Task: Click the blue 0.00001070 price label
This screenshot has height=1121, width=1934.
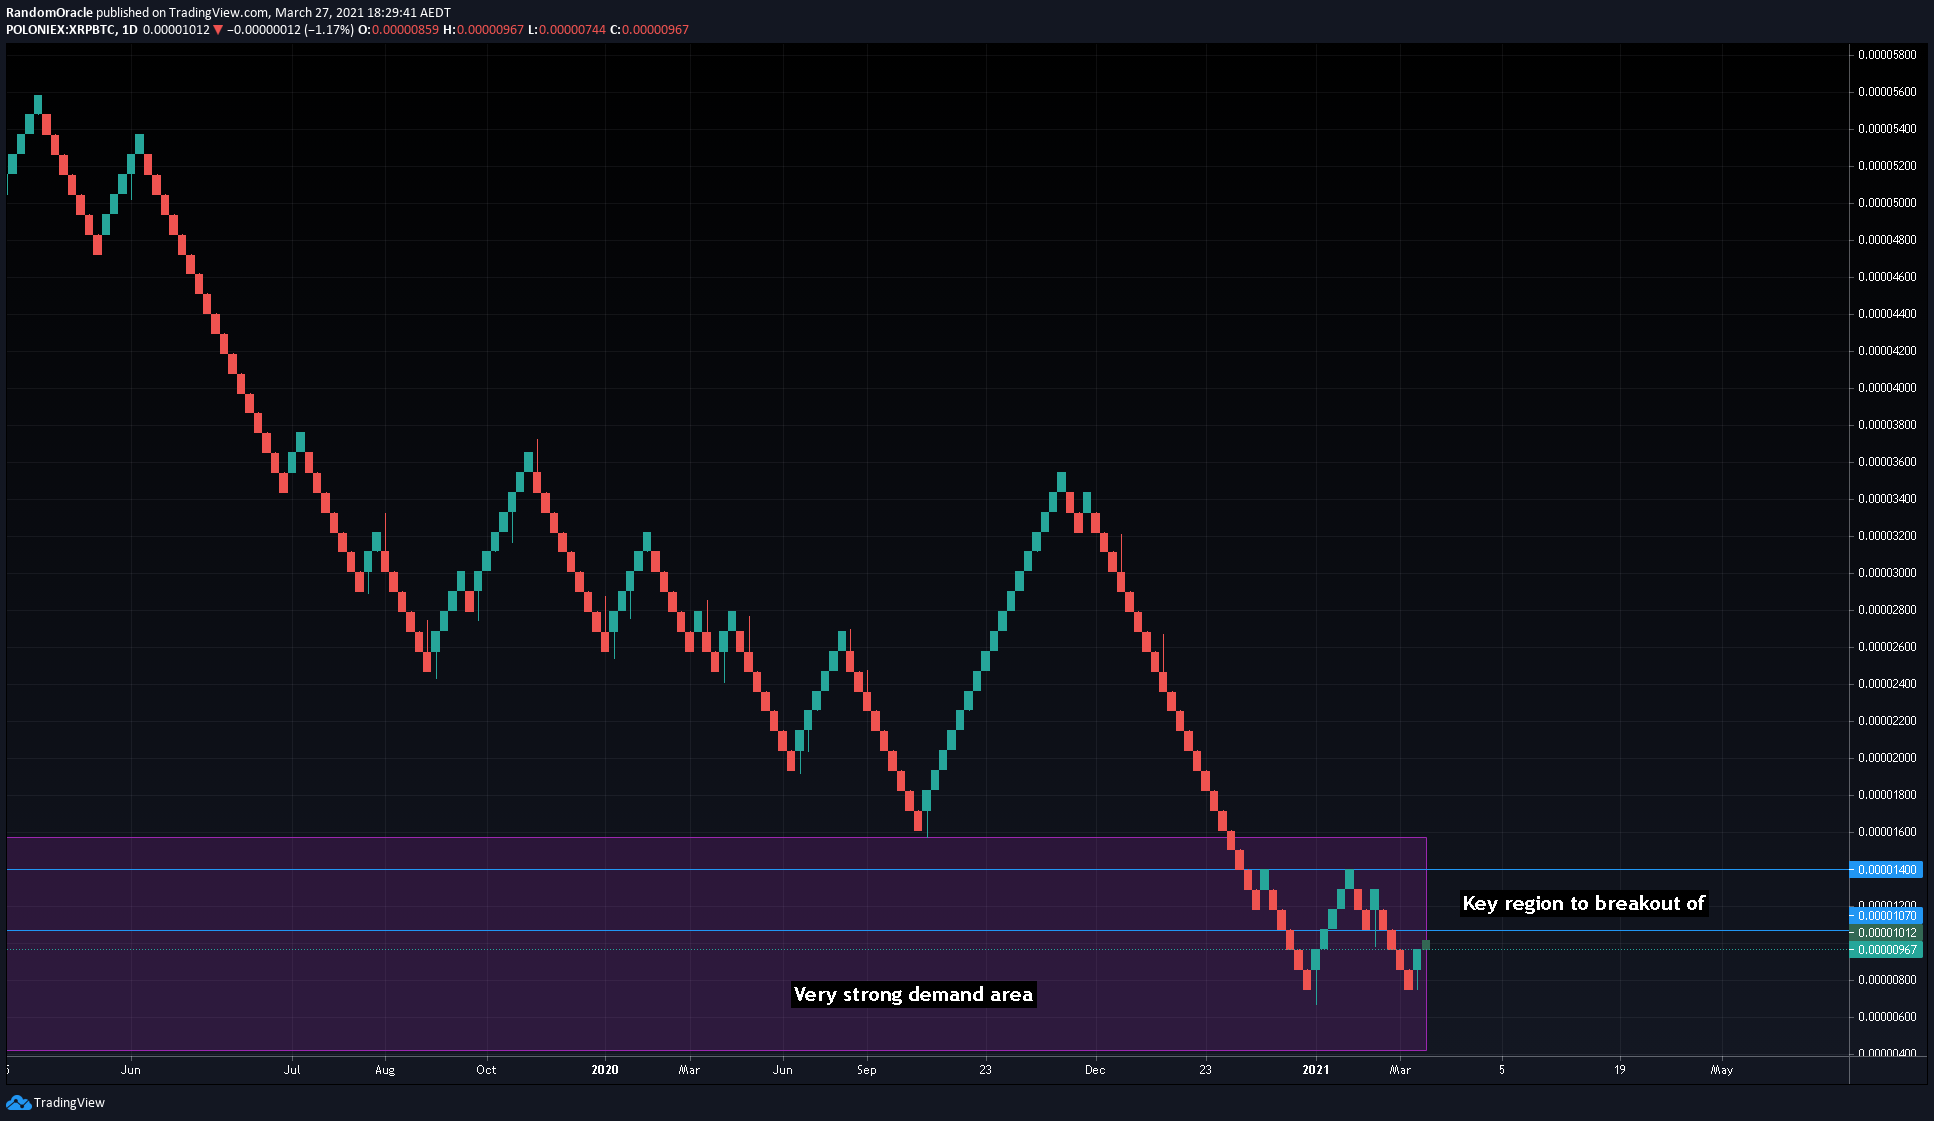Action: point(1886,915)
